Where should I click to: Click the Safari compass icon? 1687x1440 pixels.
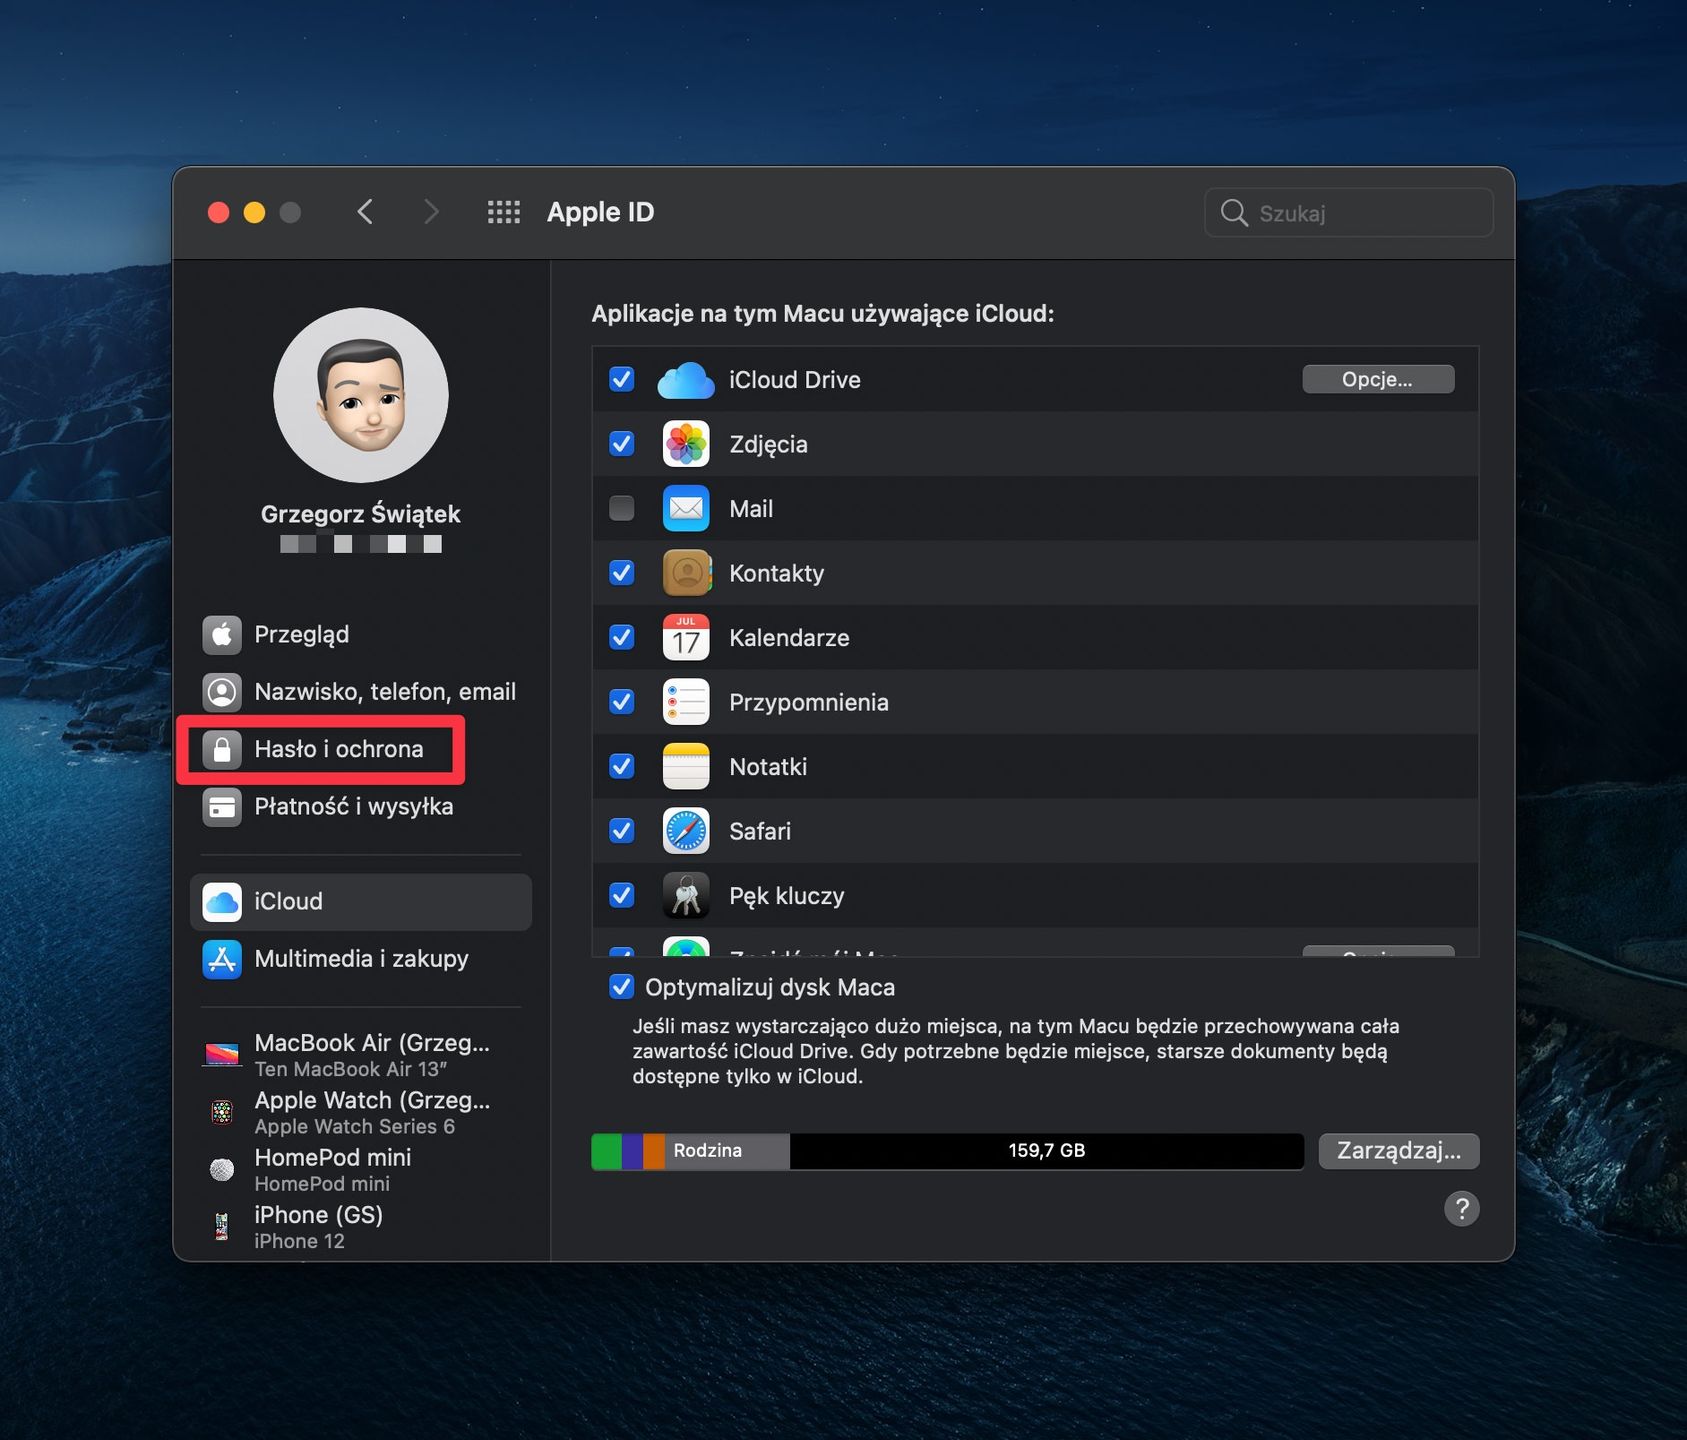click(x=686, y=831)
